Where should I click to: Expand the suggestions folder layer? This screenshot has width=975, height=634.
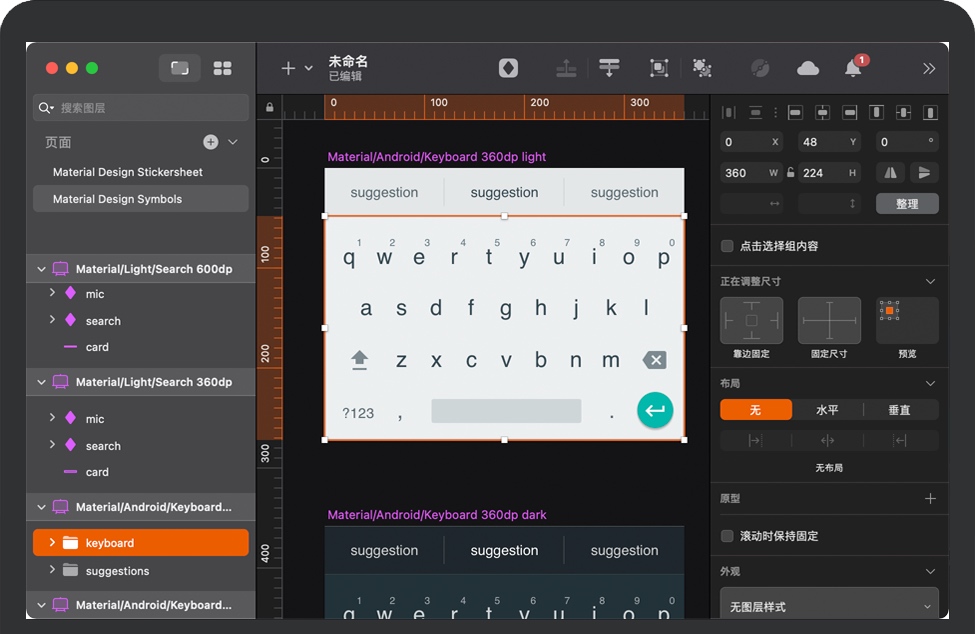click(52, 570)
